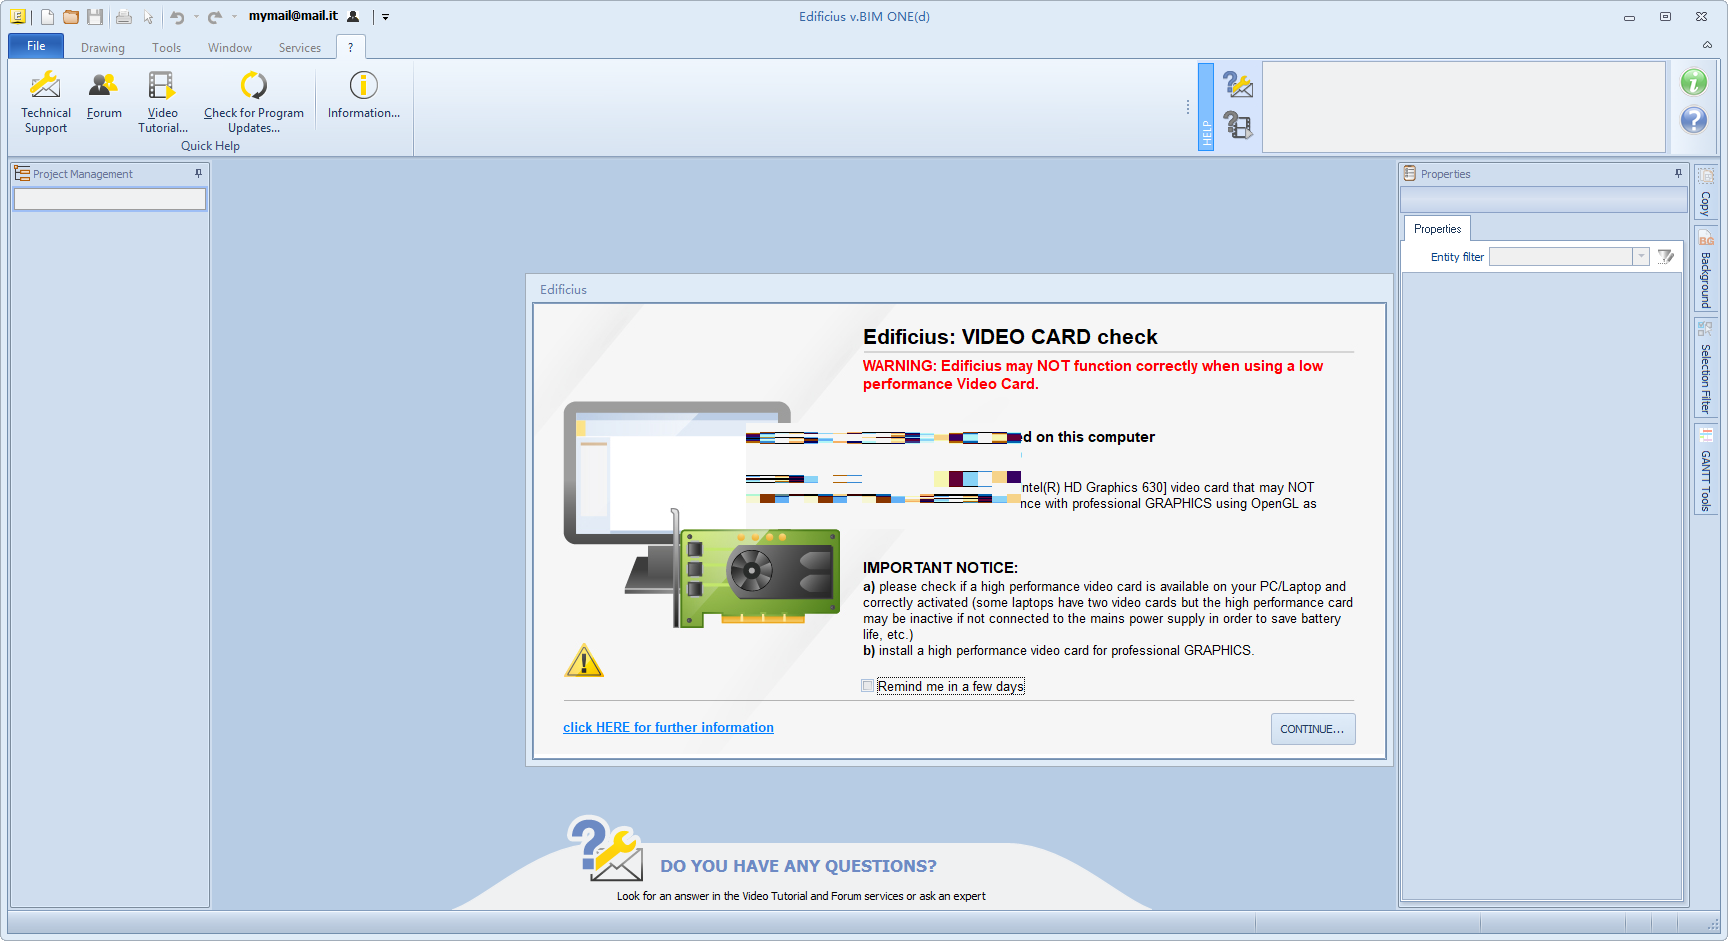Open the user account profile icon

353,16
